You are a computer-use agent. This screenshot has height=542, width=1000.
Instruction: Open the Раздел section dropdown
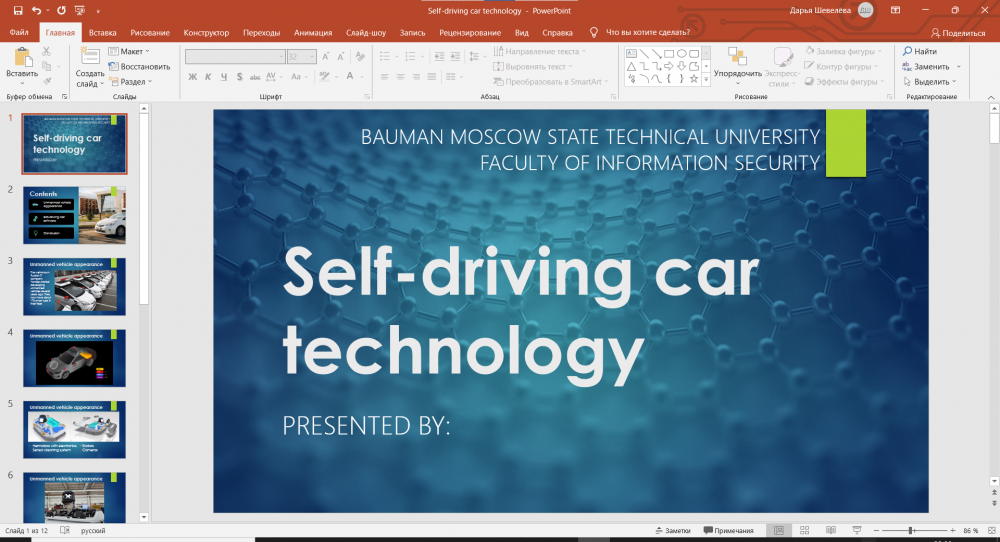click(x=131, y=82)
